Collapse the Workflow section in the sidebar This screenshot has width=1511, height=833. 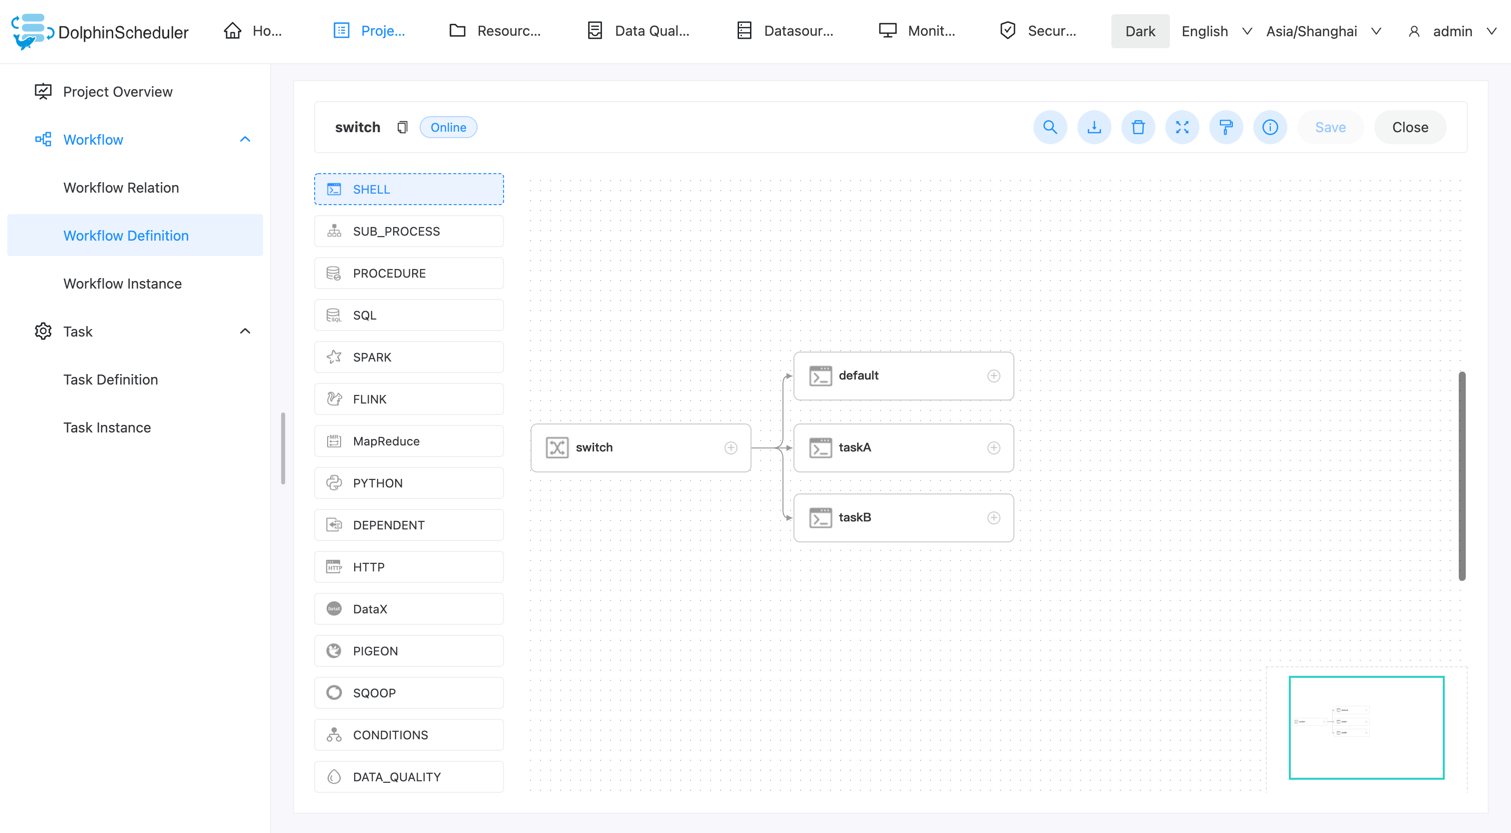[x=245, y=139]
